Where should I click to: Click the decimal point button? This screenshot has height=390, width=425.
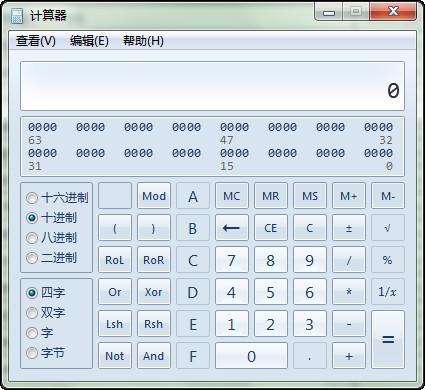click(310, 356)
